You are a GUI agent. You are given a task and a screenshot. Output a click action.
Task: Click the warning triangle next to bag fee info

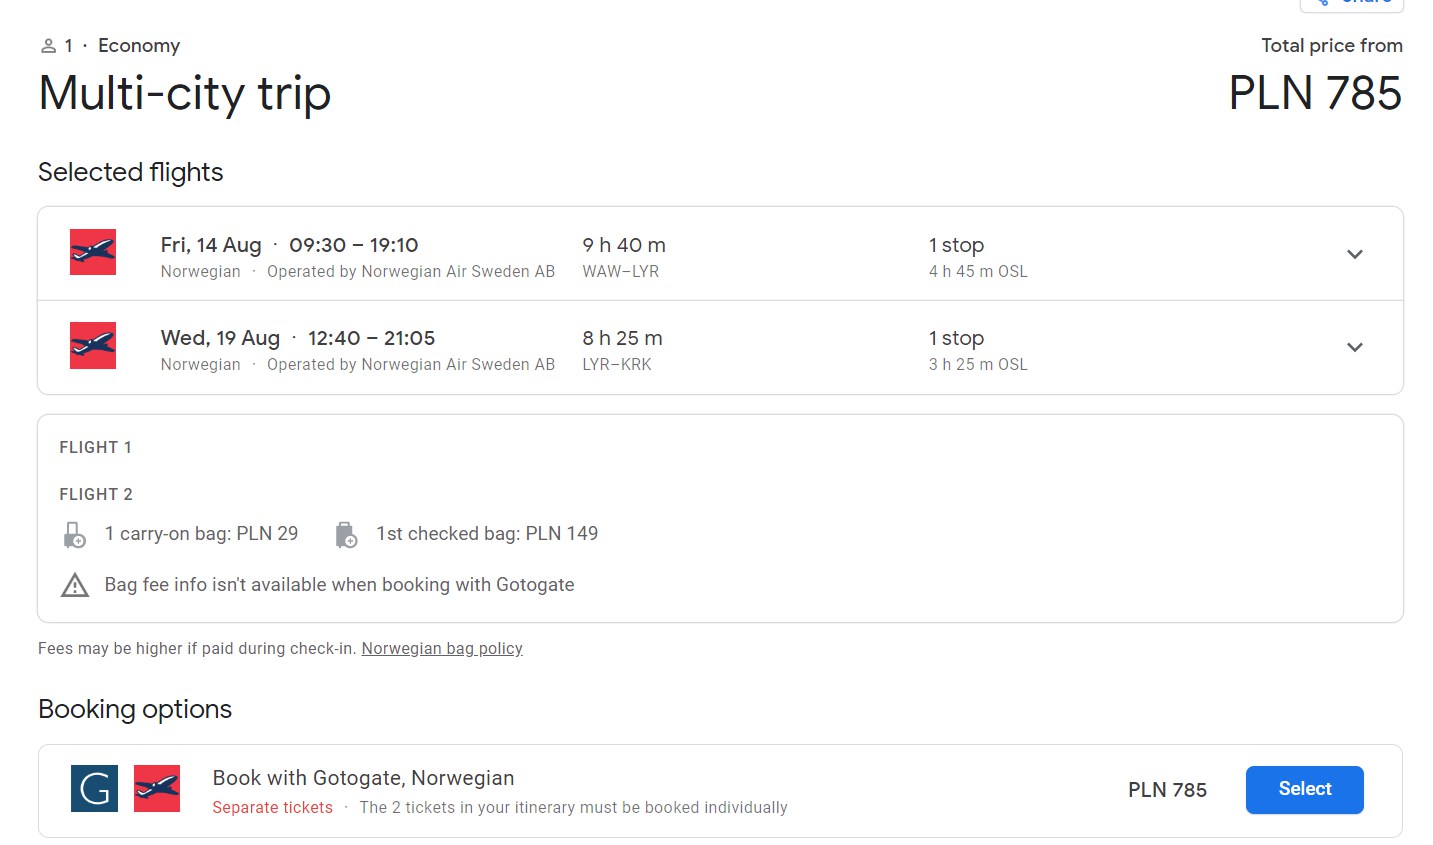[x=75, y=585]
